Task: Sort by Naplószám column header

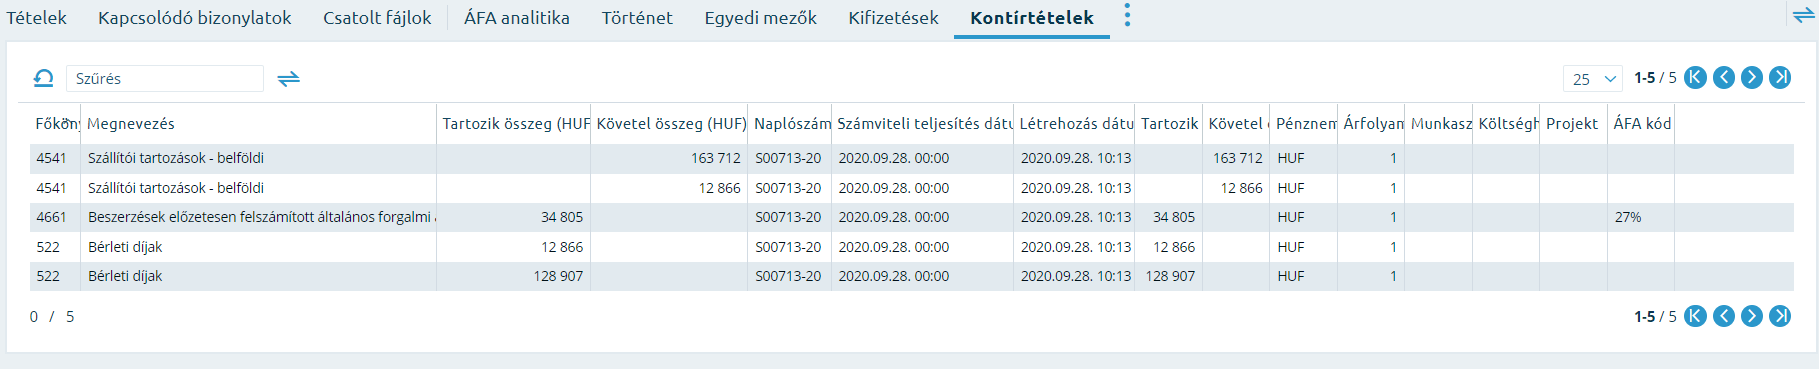Action: coord(790,123)
